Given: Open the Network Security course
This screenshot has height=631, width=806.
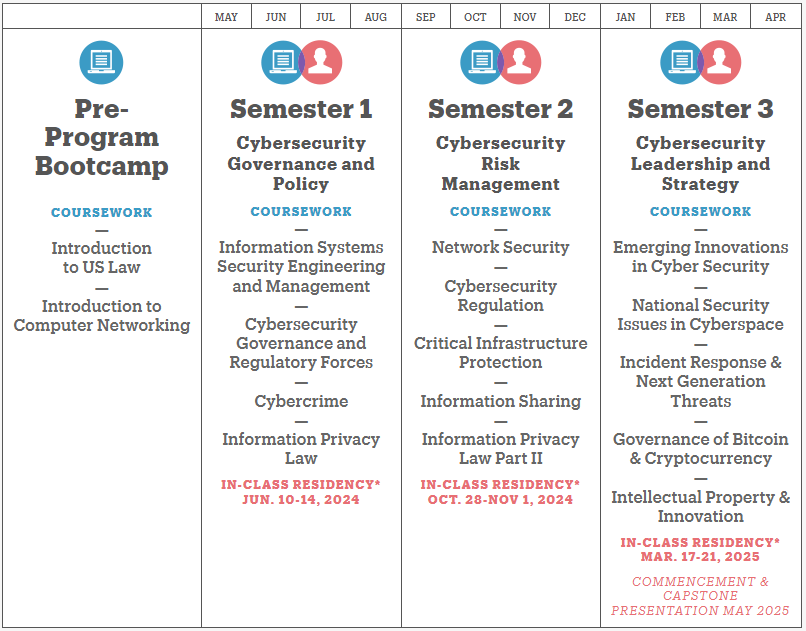Looking at the screenshot, I should click(500, 247).
